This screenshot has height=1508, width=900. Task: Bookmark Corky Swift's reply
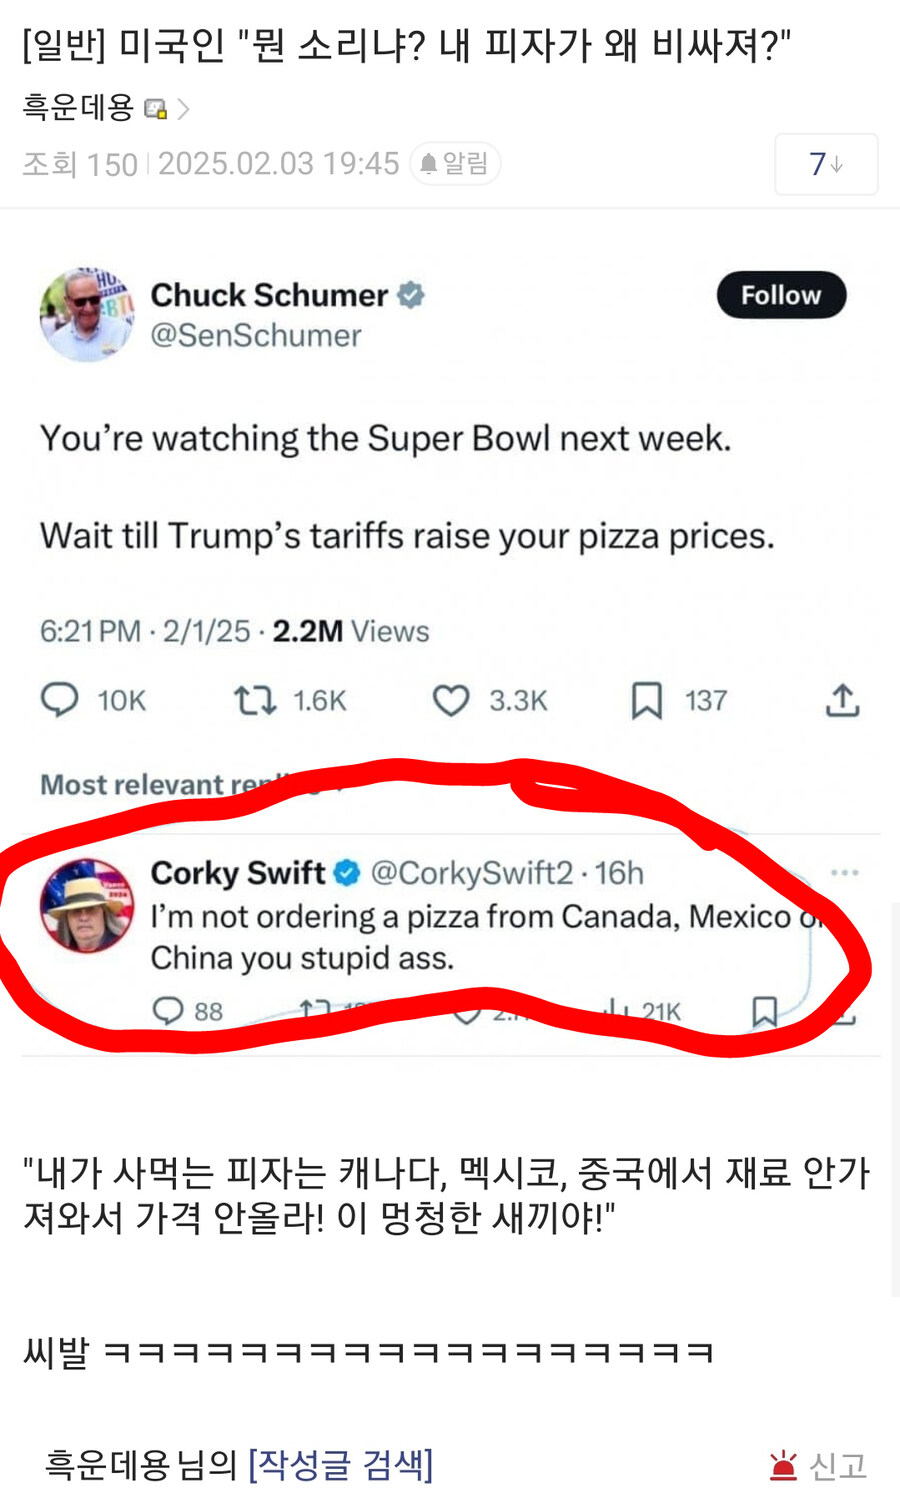tap(765, 1013)
